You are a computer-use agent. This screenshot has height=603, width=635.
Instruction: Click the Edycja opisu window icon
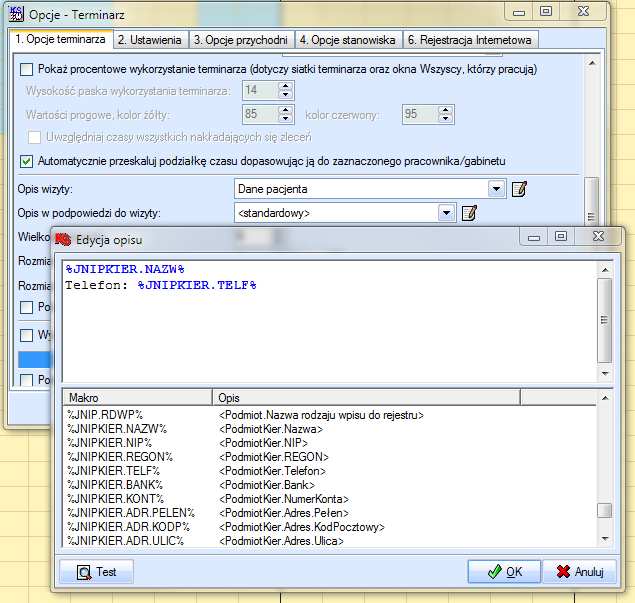pos(62,239)
